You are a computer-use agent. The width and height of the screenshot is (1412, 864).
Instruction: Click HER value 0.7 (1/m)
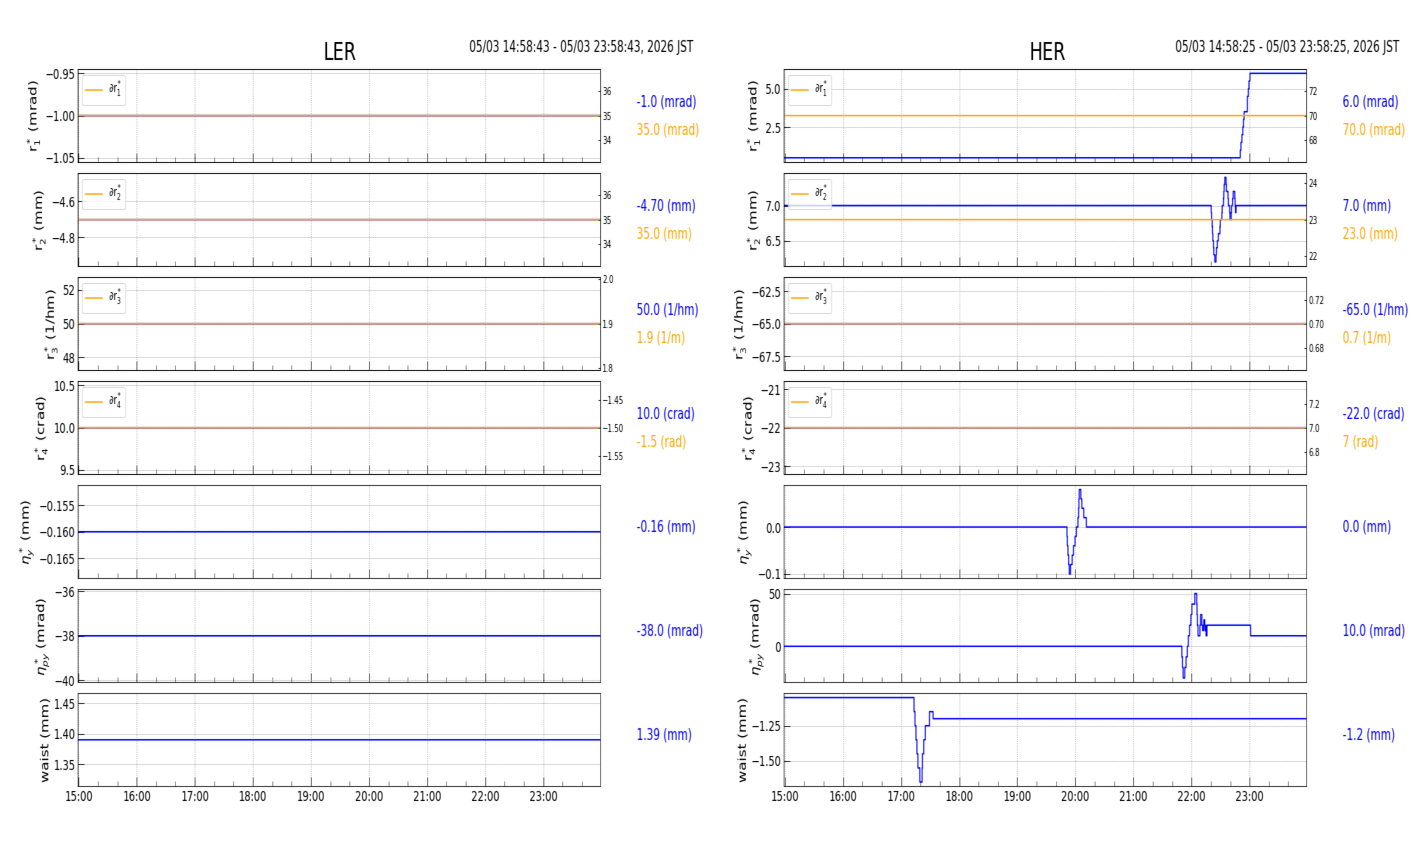(x=1366, y=338)
